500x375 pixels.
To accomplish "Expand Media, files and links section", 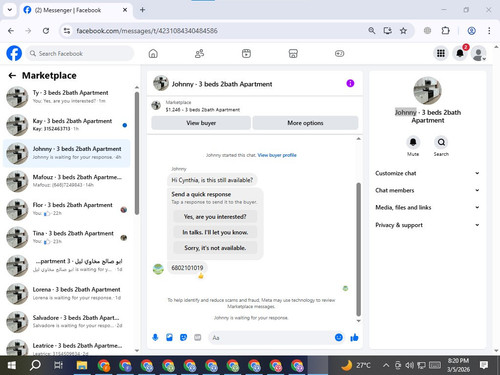I will 427,207.
